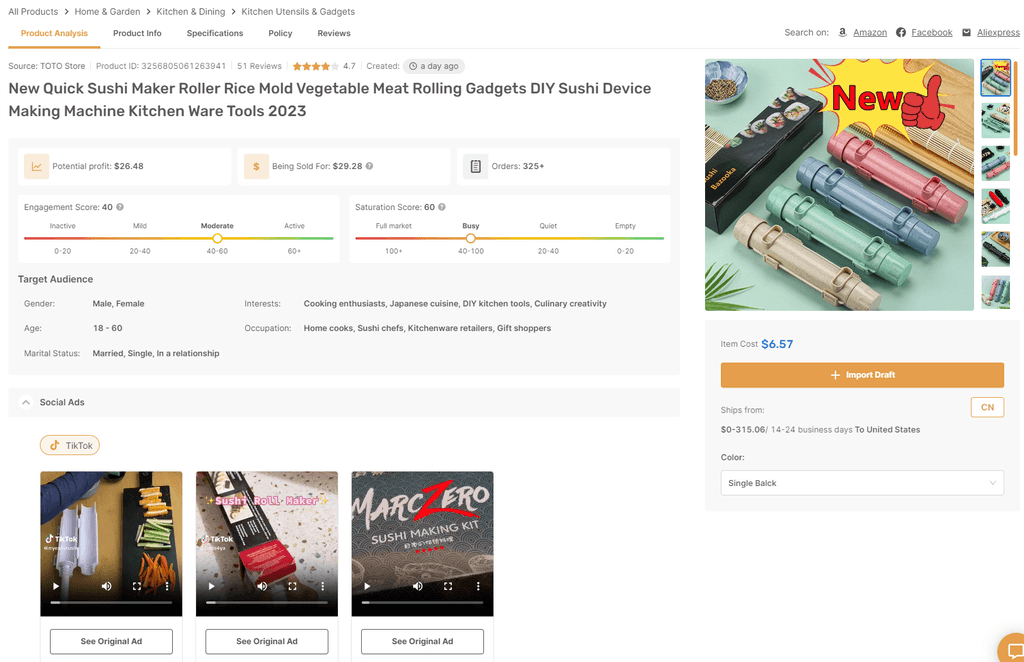
Task: Open Kitchen Utensils & Gadgets breadcrumb
Action: pos(298,12)
